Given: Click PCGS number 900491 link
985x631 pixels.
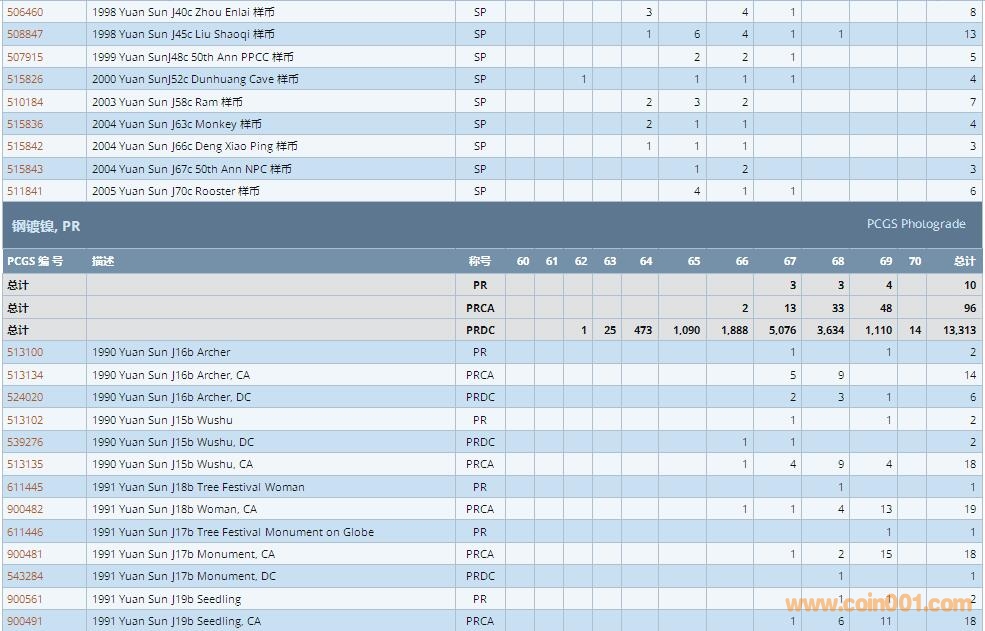Looking at the screenshot, I should click(x=25, y=621).
